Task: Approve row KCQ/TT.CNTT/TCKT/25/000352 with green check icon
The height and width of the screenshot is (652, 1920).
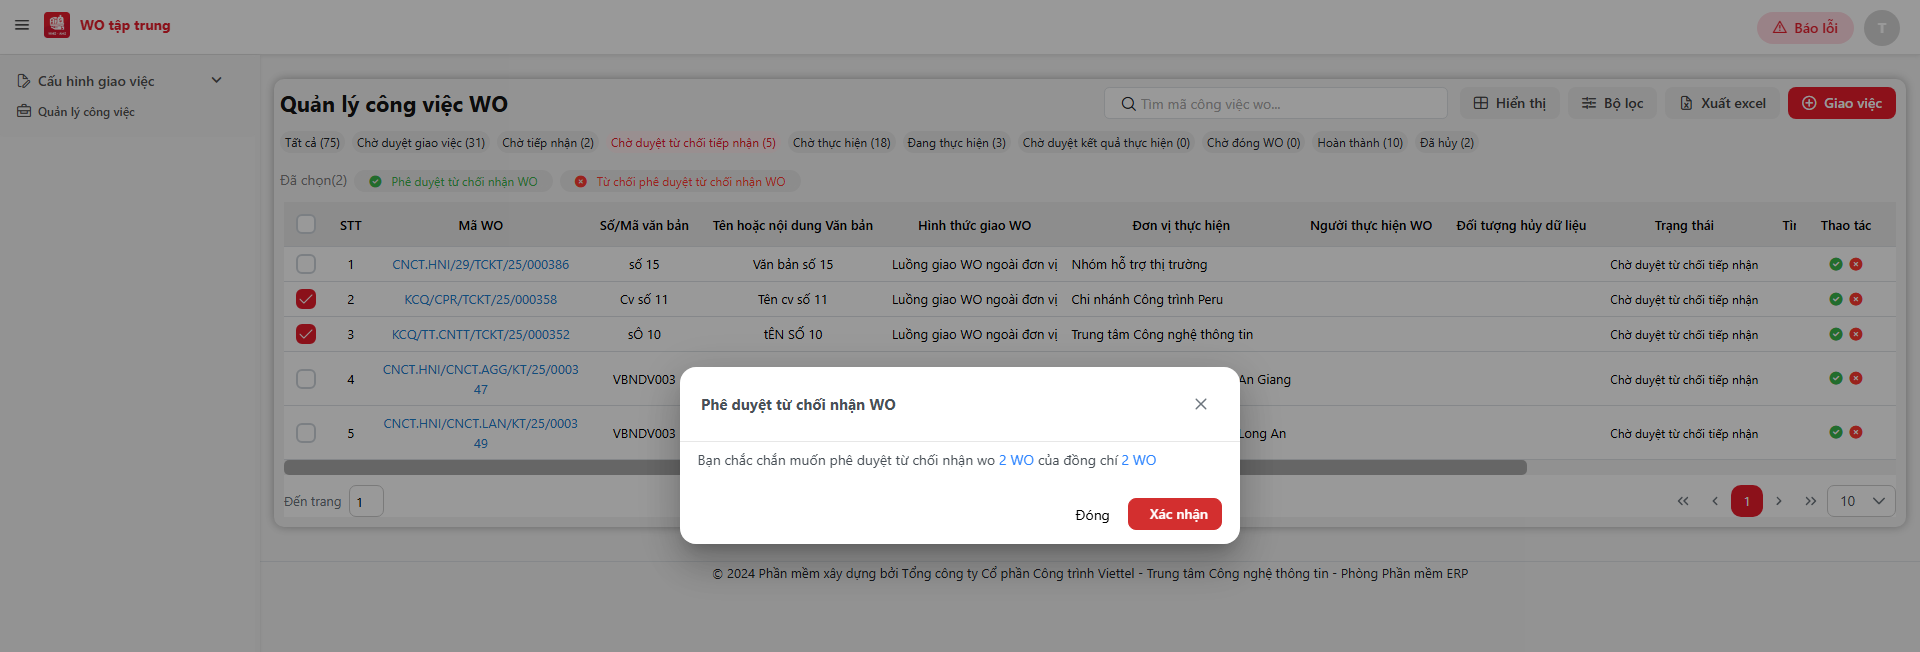Action: [1836, 334]
